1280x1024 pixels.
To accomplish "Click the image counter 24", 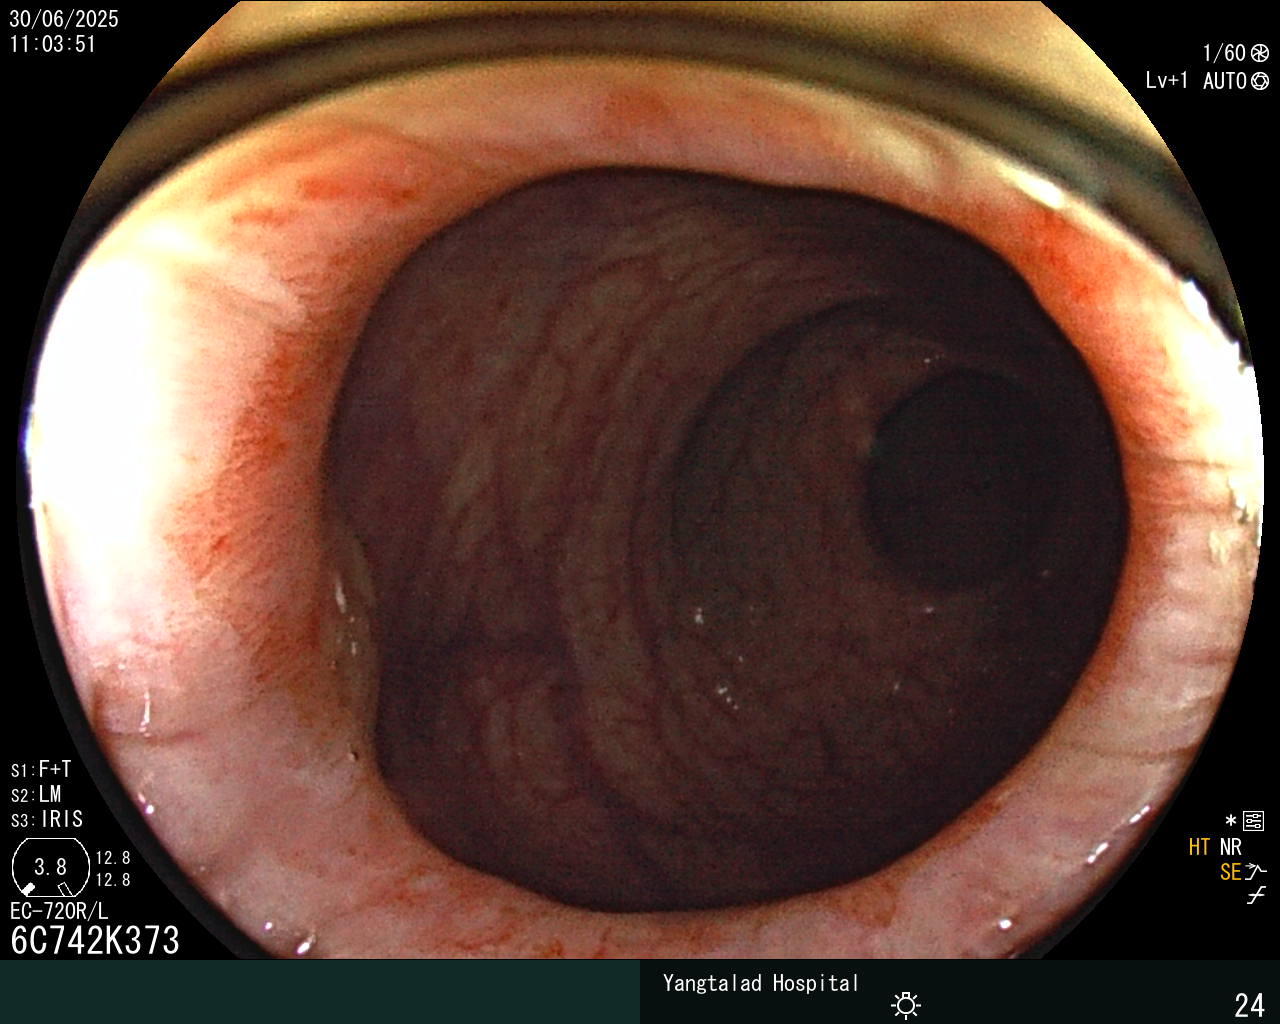I will 1250,1004.
